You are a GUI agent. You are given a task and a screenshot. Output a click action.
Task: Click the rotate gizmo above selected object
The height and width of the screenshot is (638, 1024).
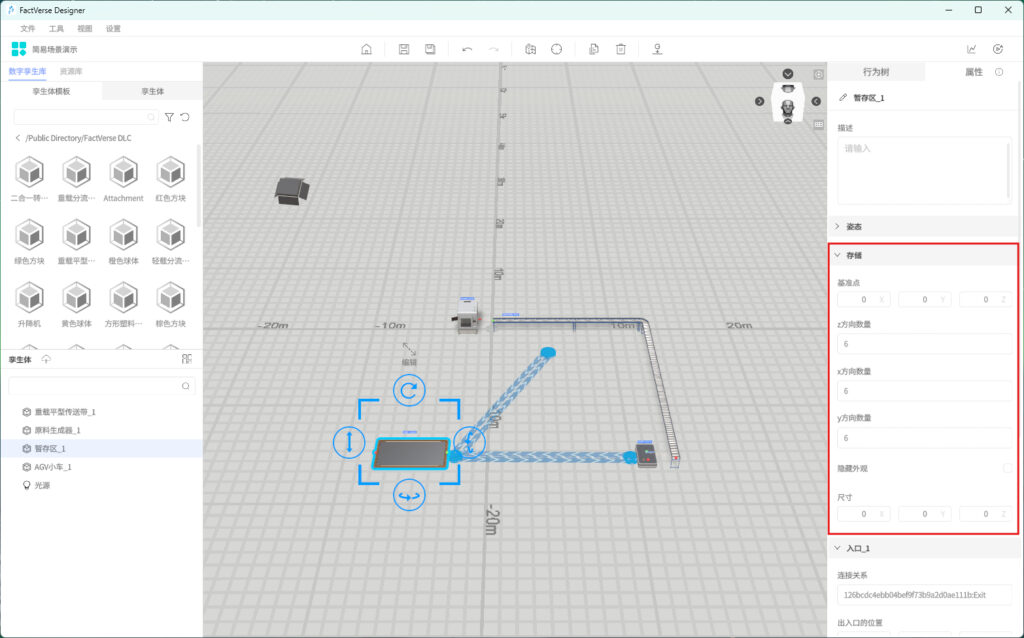409,391
